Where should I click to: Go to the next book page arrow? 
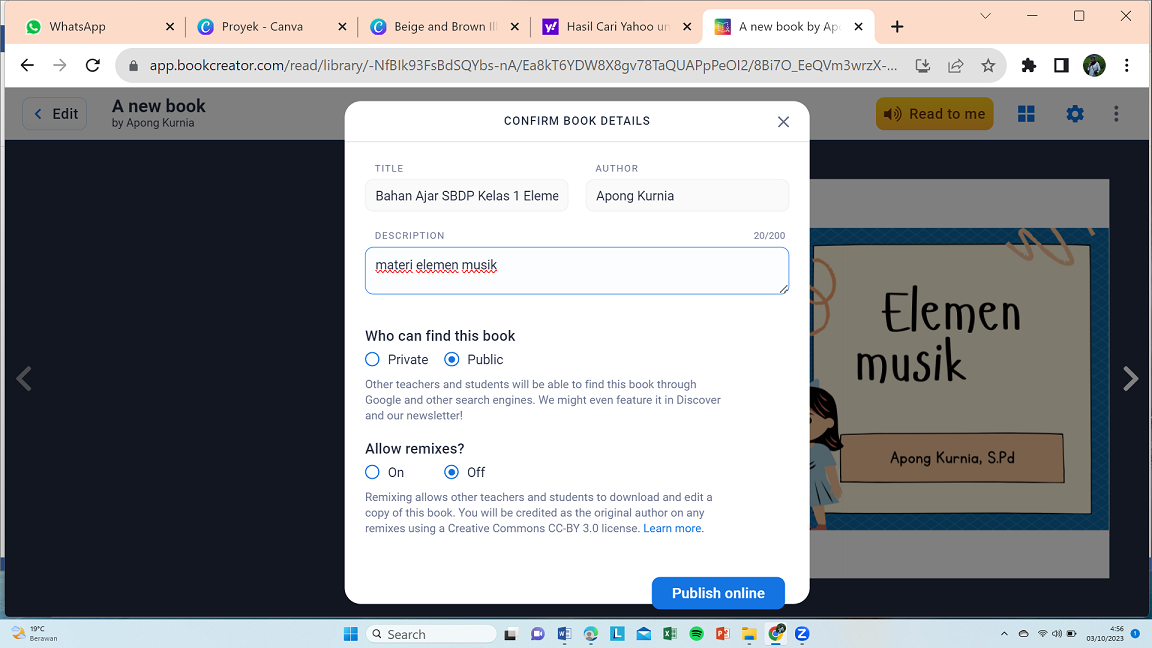point(1130,379)
